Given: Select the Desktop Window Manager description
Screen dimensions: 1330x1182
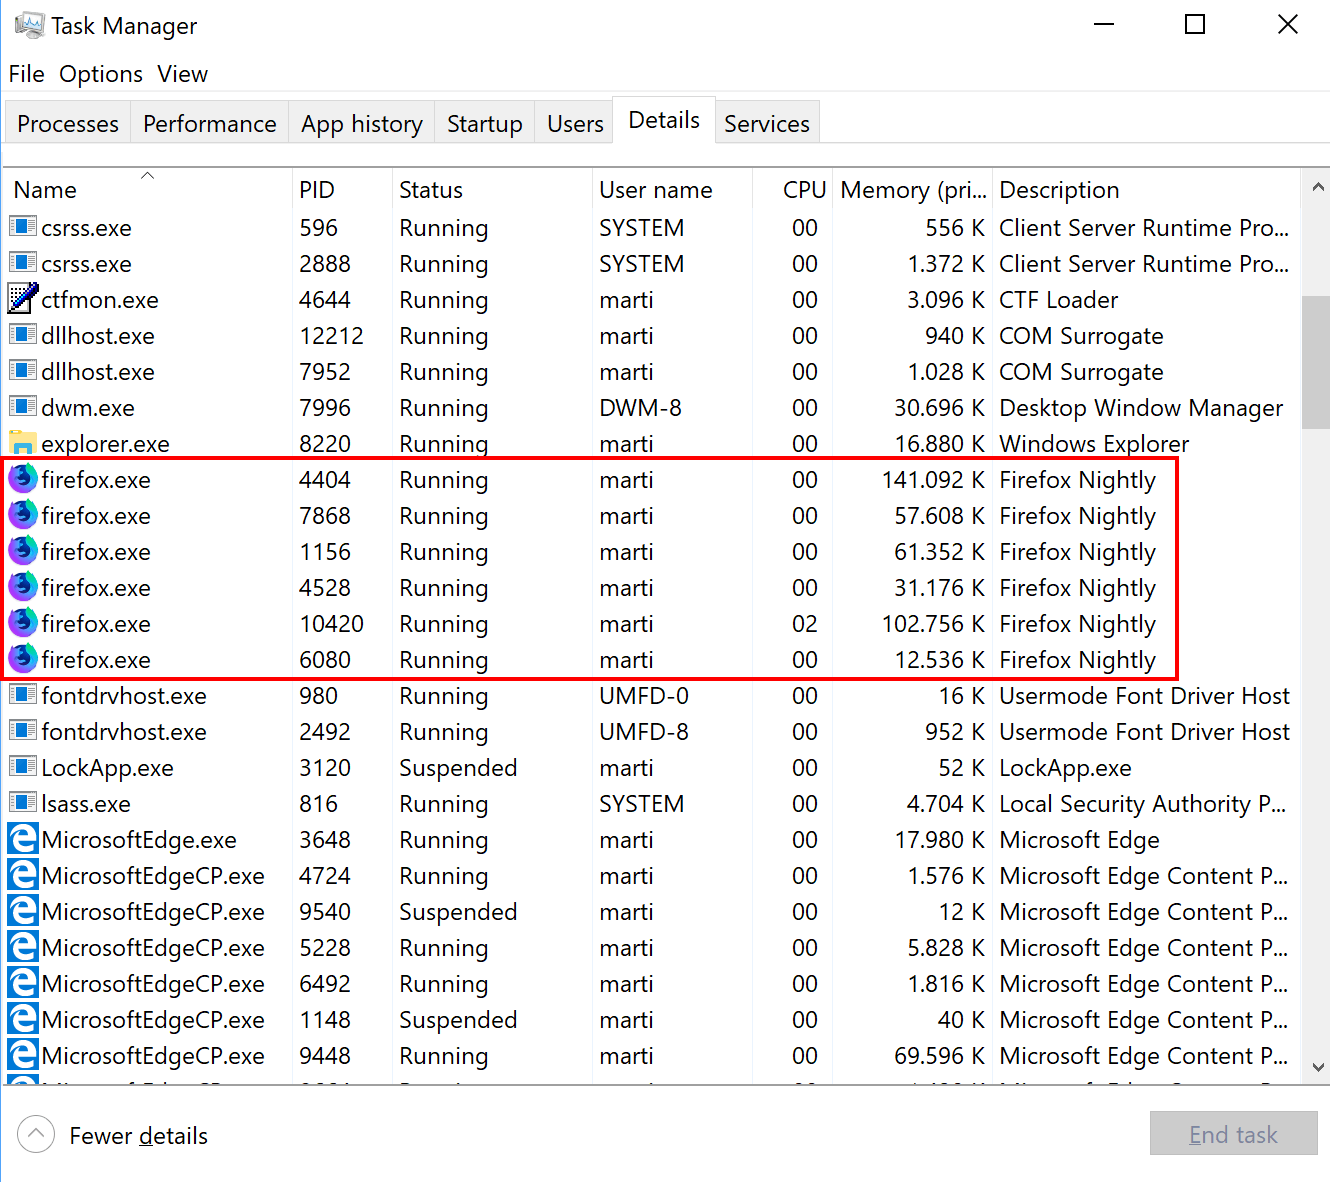Looking at the screenshot, I should (1141, 408).
